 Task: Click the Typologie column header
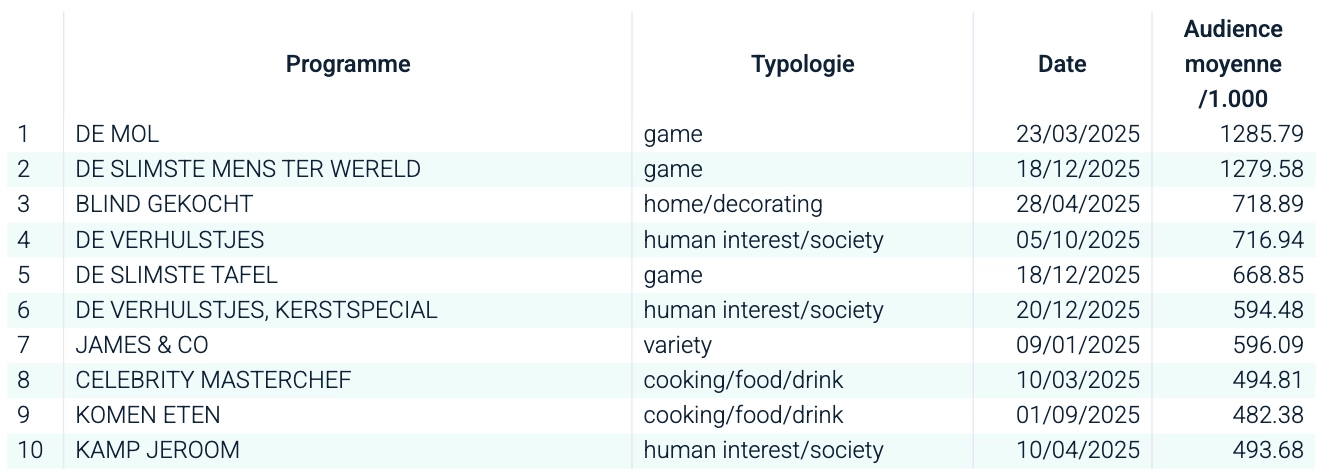[802, 64]
